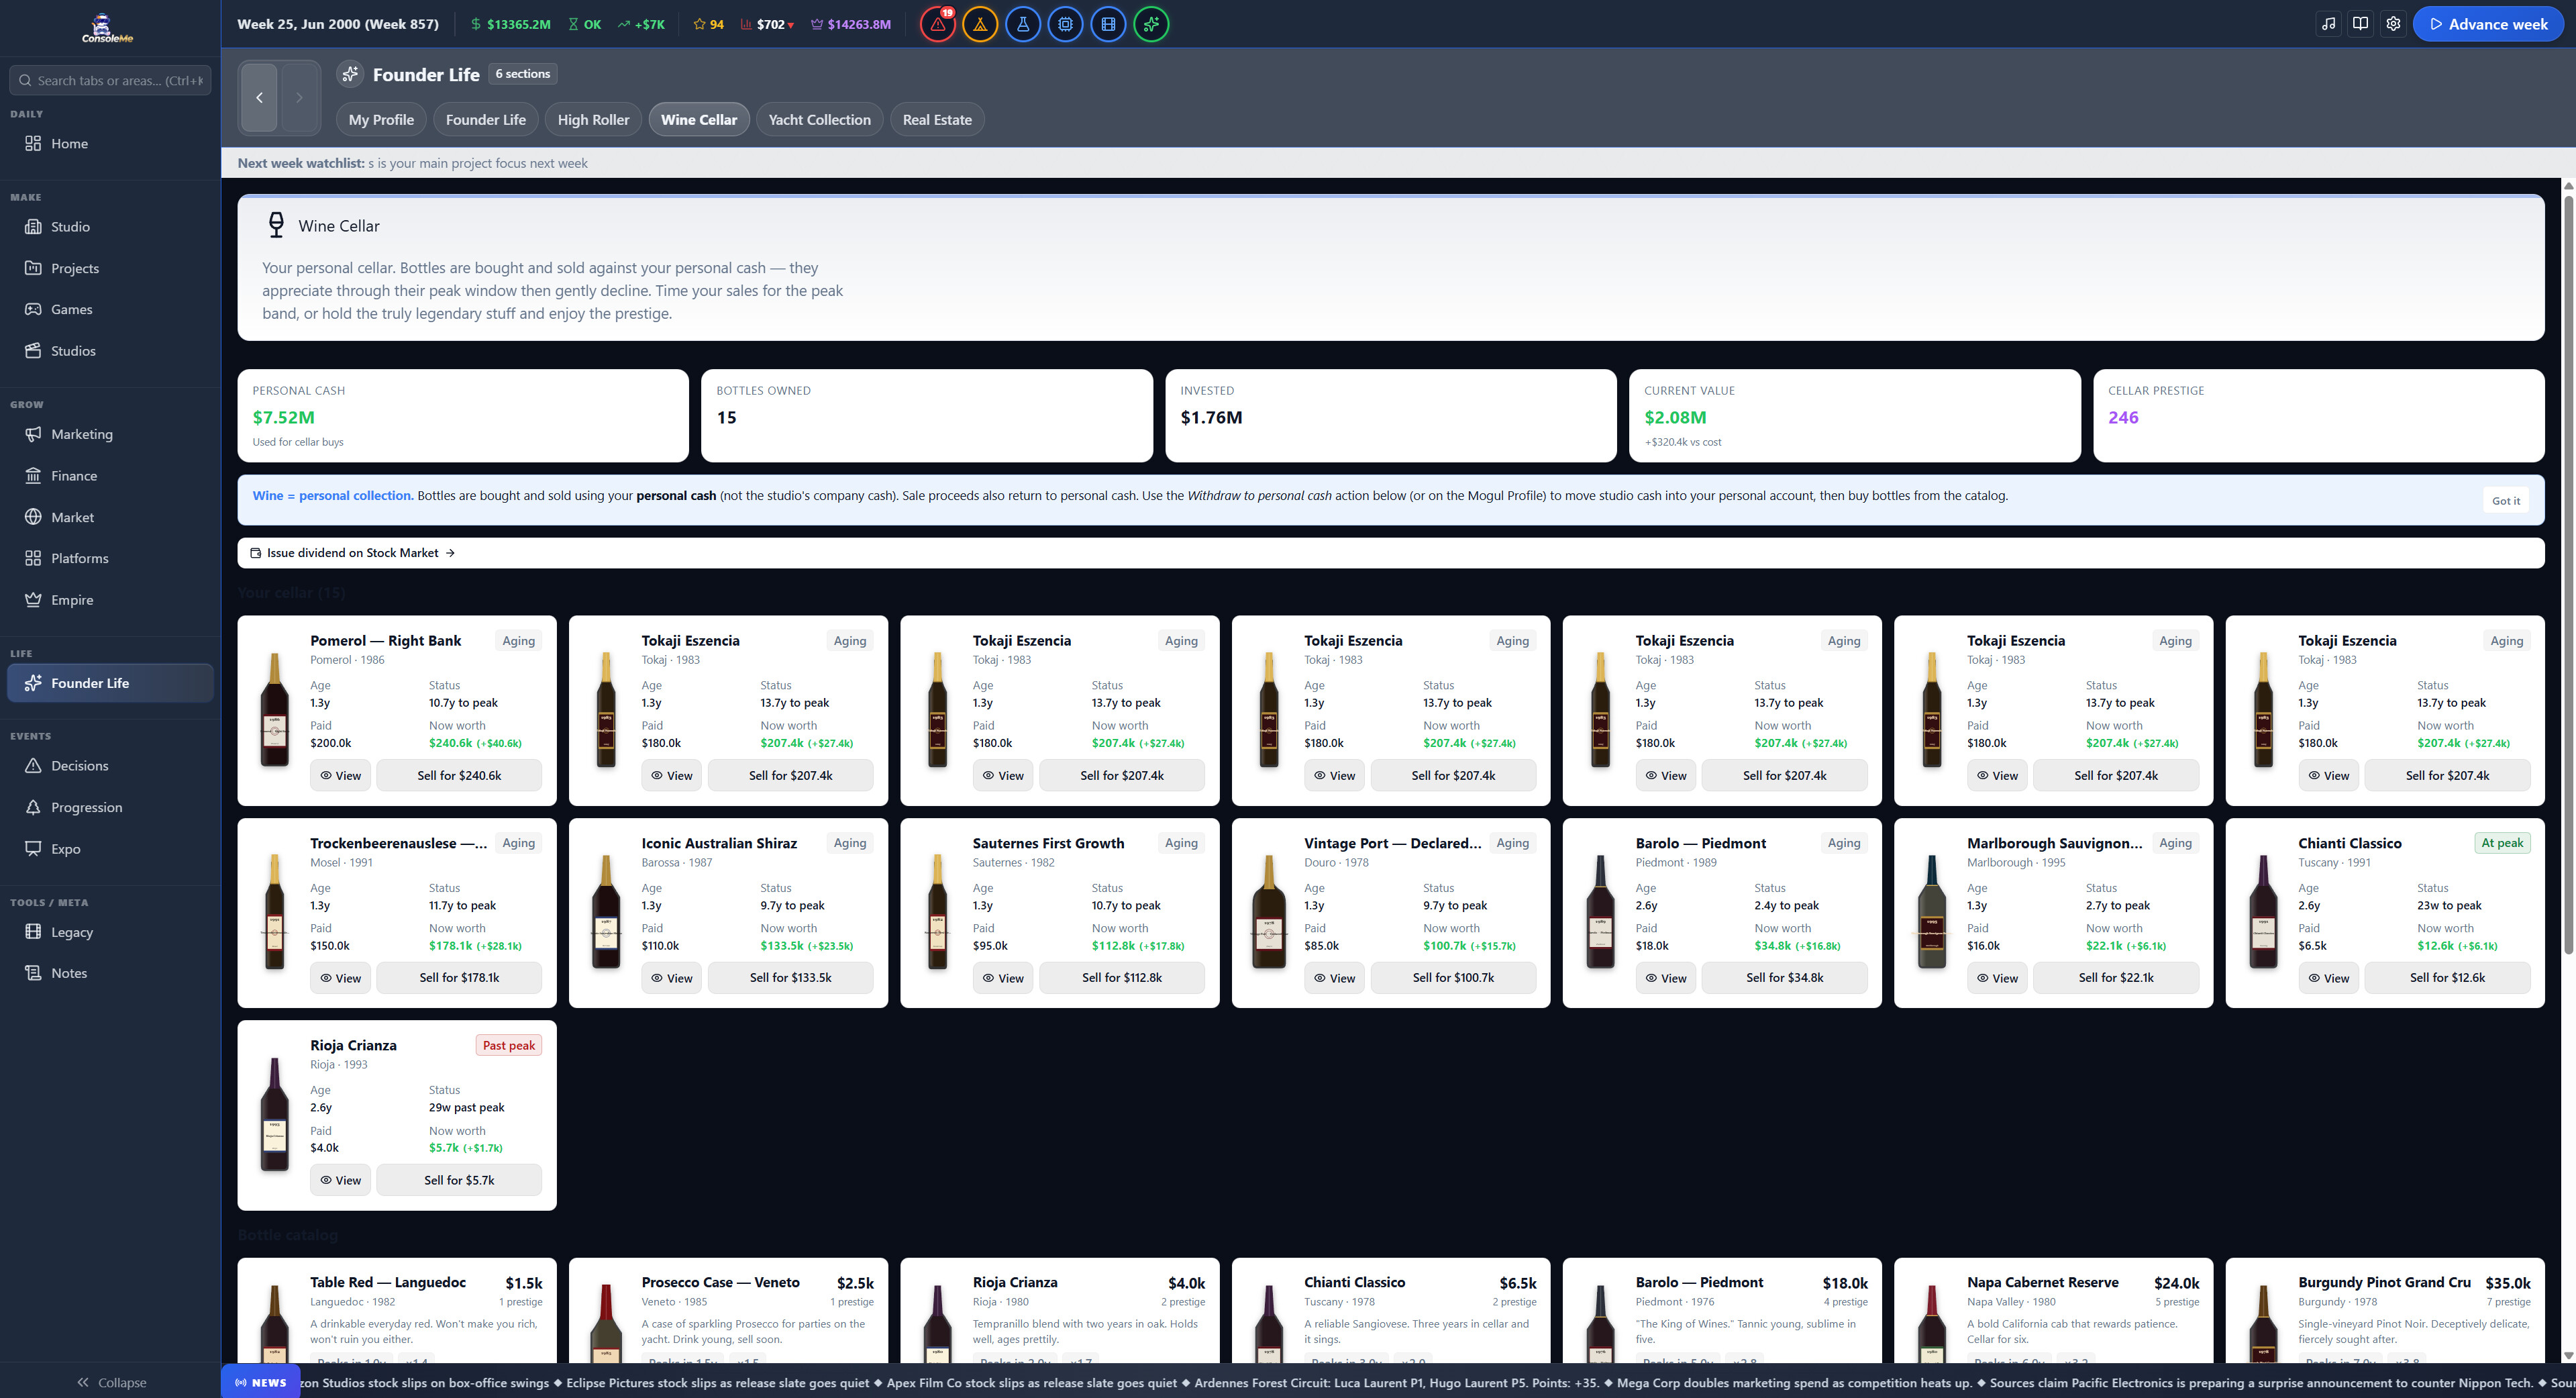
Task: Collapse the sidebar
Action: [x=110, y=1382]
